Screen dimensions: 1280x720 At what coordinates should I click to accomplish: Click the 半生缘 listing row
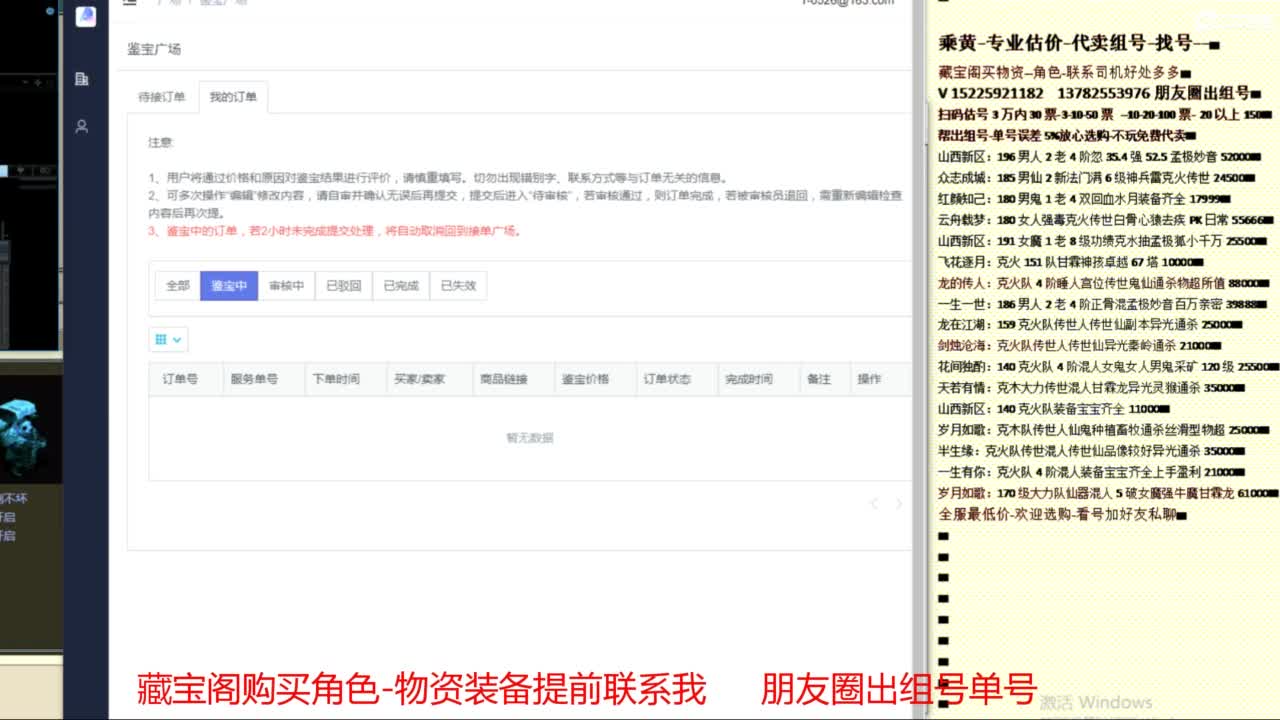tap(1092, 450)
